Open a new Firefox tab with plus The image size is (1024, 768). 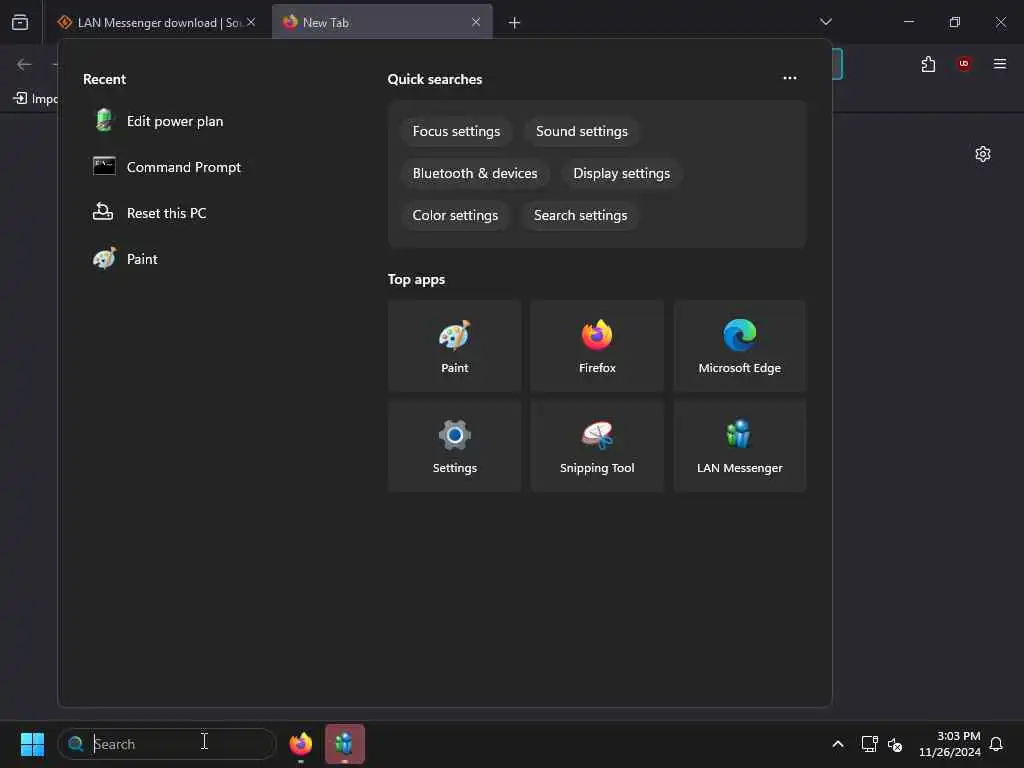click(x=514, y=23)
